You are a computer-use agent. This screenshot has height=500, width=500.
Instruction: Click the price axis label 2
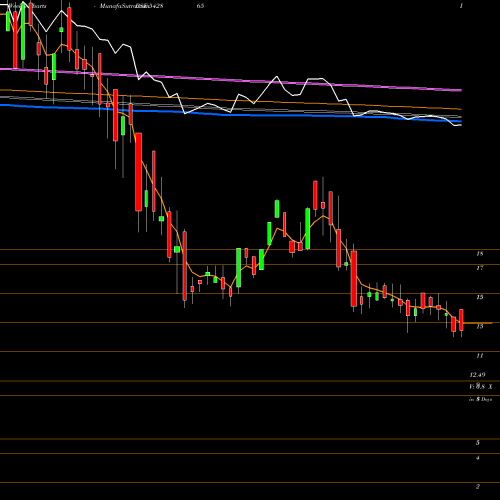click(478, 487)
